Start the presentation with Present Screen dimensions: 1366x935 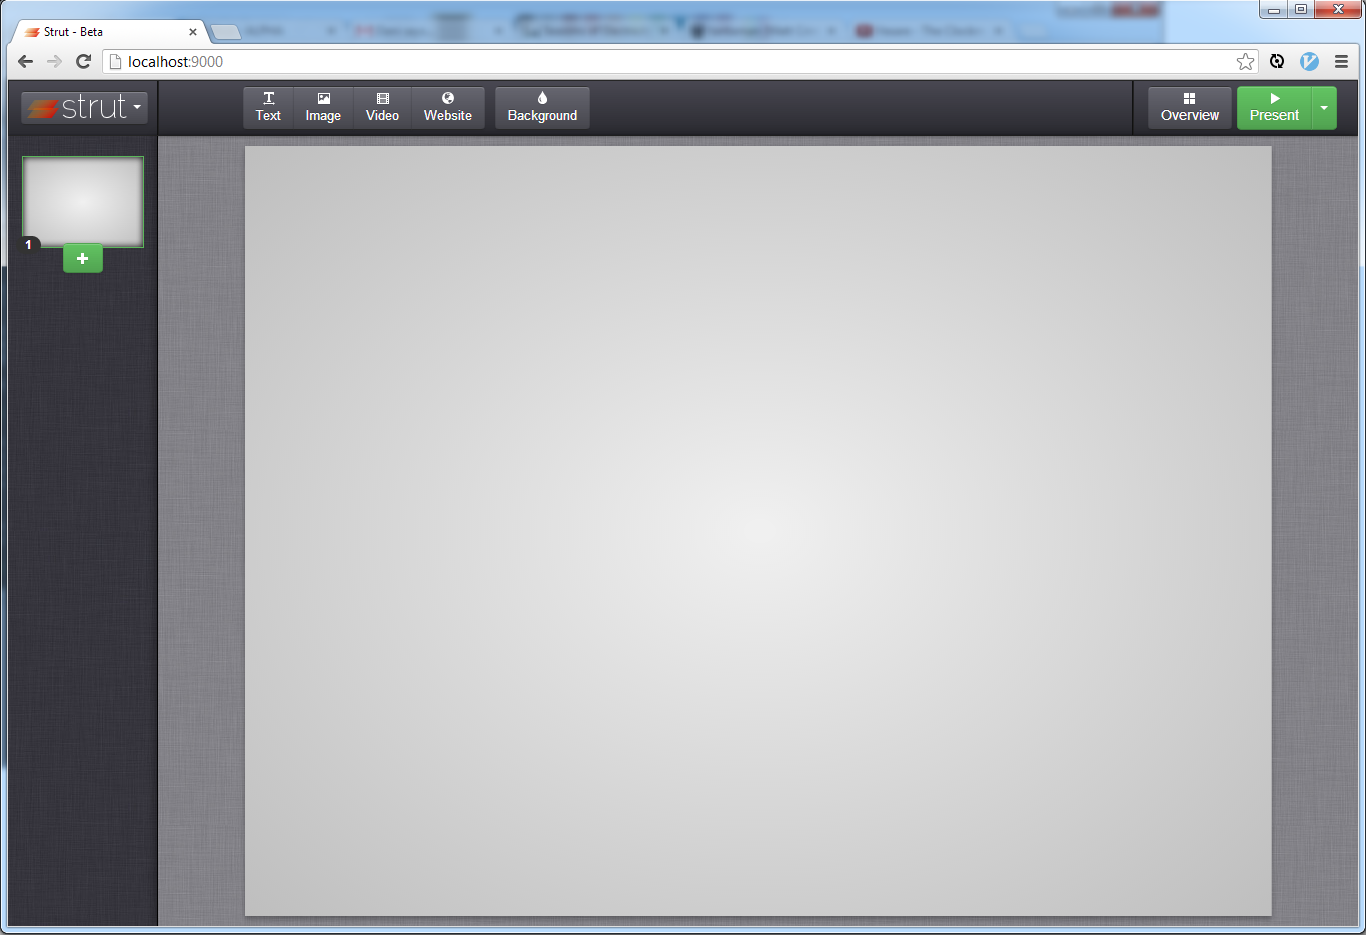coord(1274,107)
